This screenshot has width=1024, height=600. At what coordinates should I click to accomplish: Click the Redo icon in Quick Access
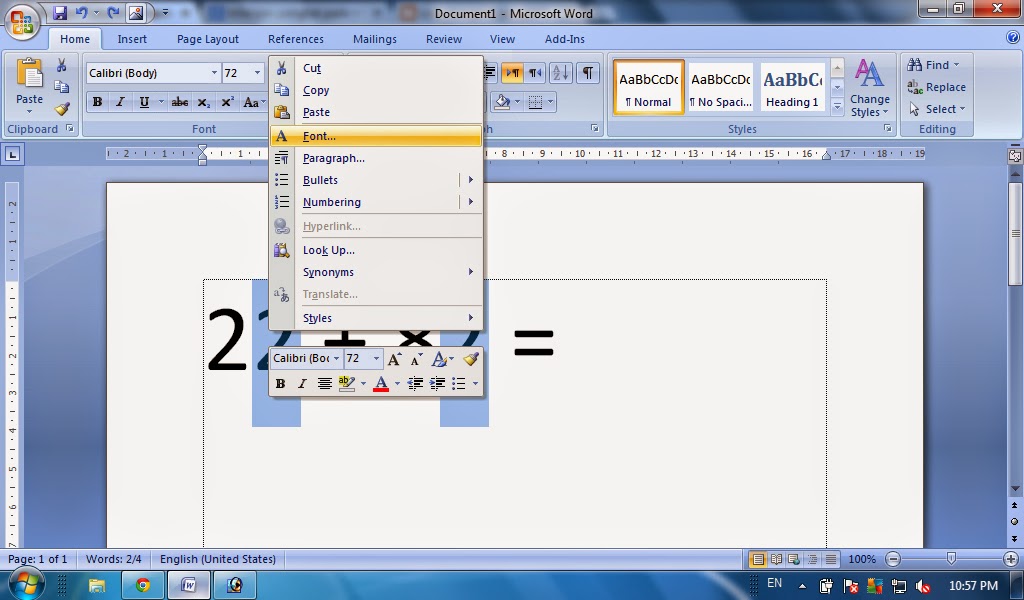coord(114,12)
